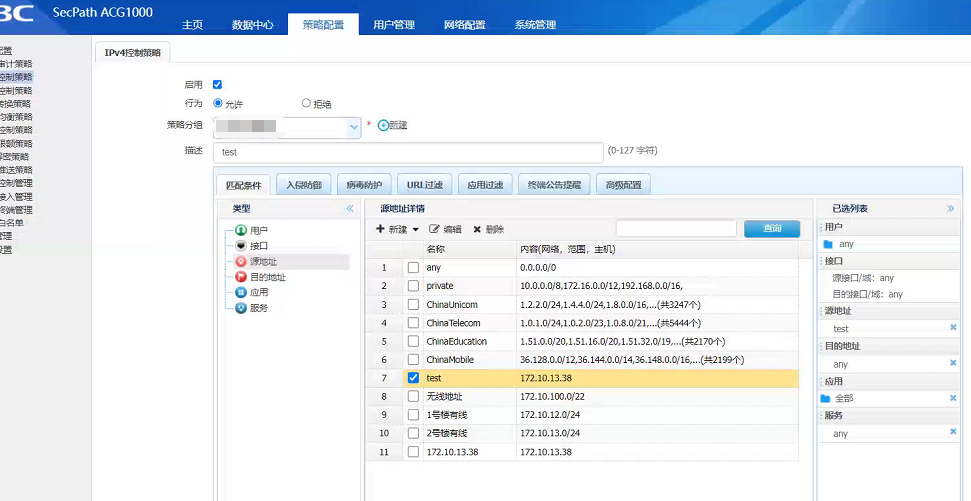Switch to the 病毒防护 tab

364,185
